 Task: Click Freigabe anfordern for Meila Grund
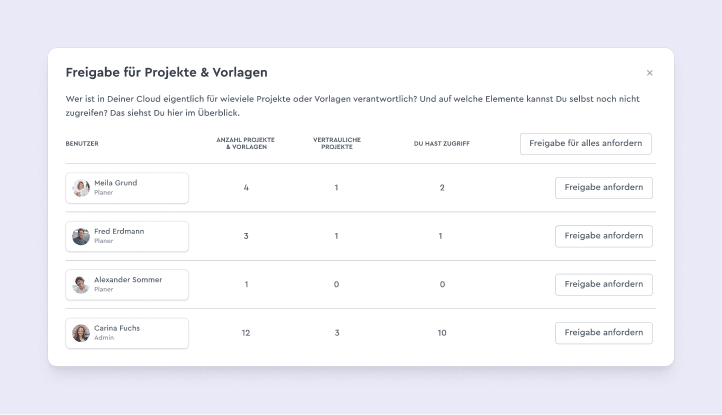point(604,188)
